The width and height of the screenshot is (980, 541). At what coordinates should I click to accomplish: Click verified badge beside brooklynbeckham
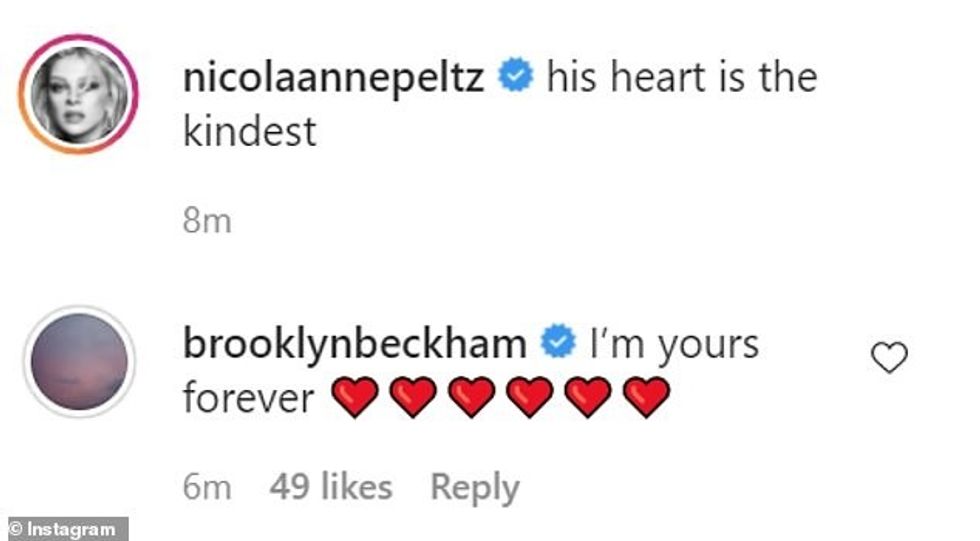pyautogui.click(x=557, y=344)
